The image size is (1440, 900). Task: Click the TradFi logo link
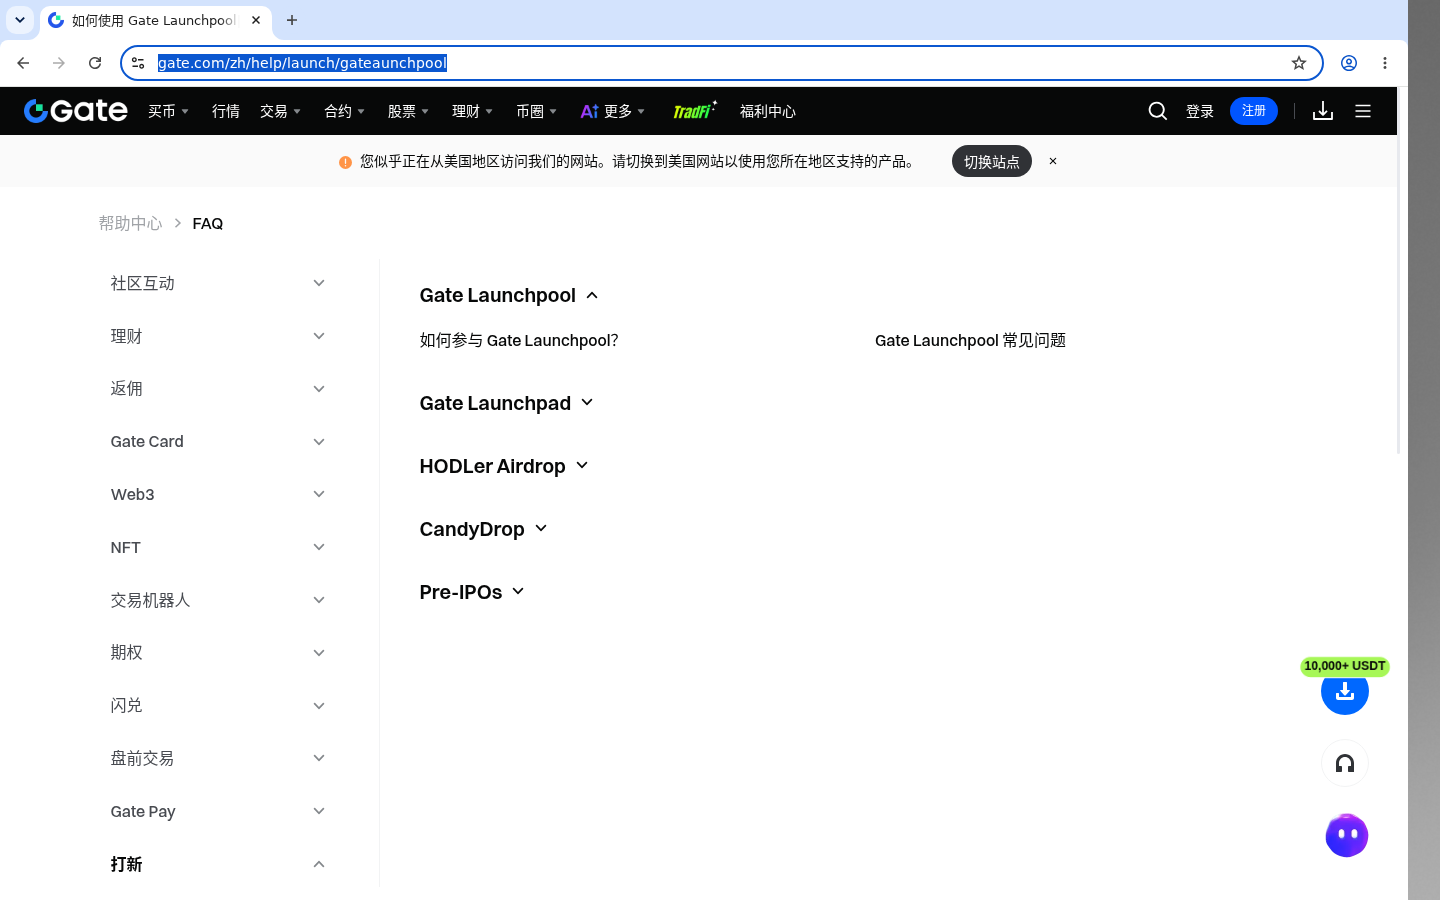click(x=694, y=111)
